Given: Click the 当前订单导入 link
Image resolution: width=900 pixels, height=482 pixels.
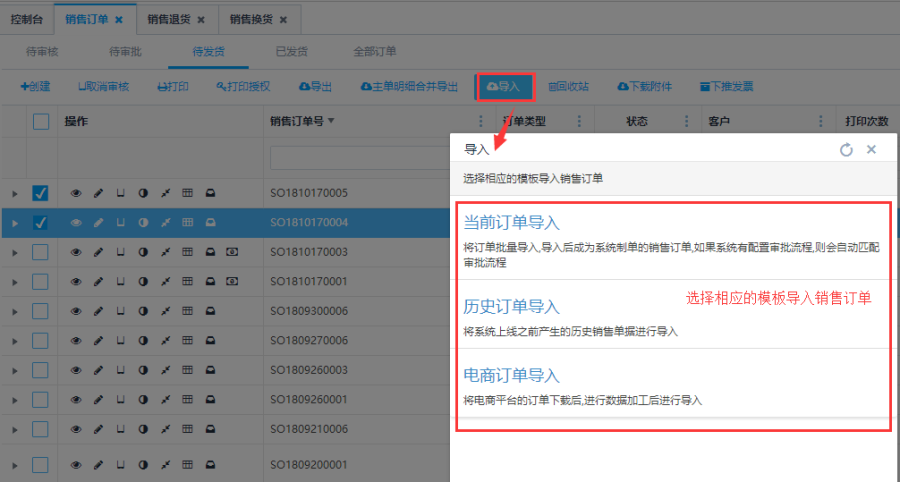Looking at the screenshot, I should [x=510, y=221].
